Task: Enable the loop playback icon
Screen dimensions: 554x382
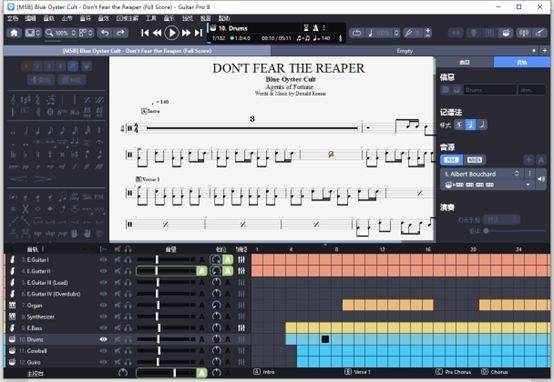Action: [x=357, y=33]
